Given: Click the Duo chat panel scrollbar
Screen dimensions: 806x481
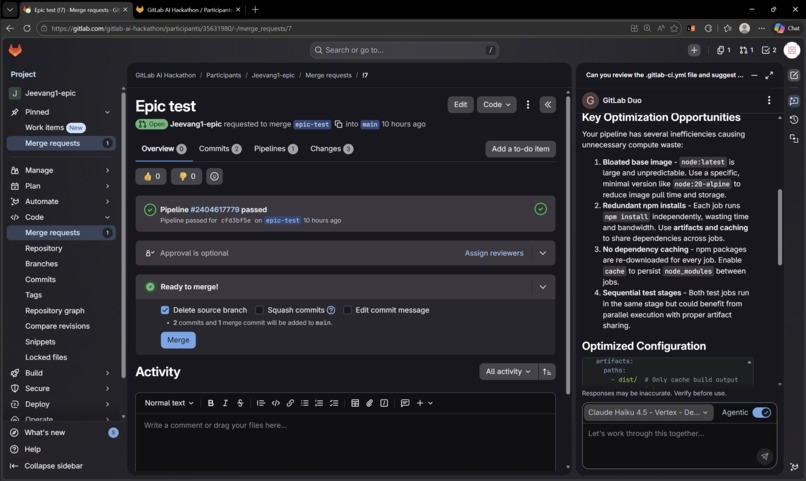Looking at the screenshot, I should click(x=779, y=227).
